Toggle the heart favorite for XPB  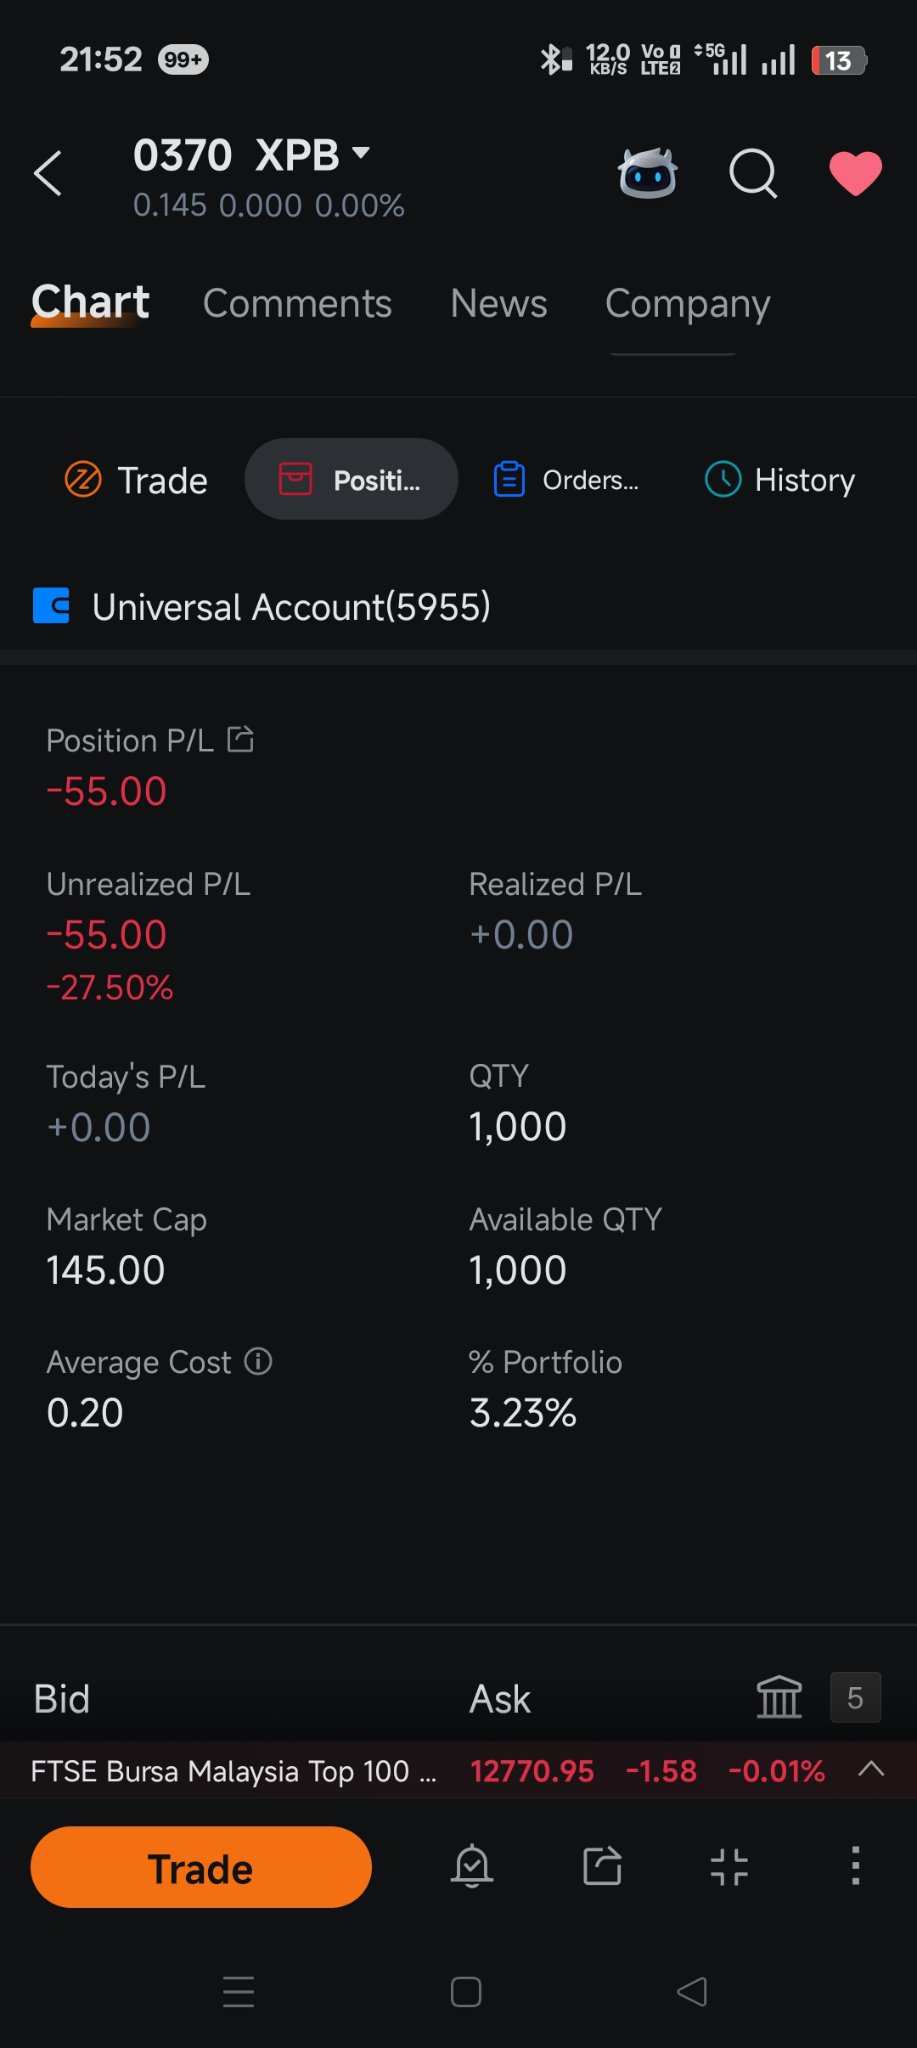pyautogui.click(x=856, y=174)
